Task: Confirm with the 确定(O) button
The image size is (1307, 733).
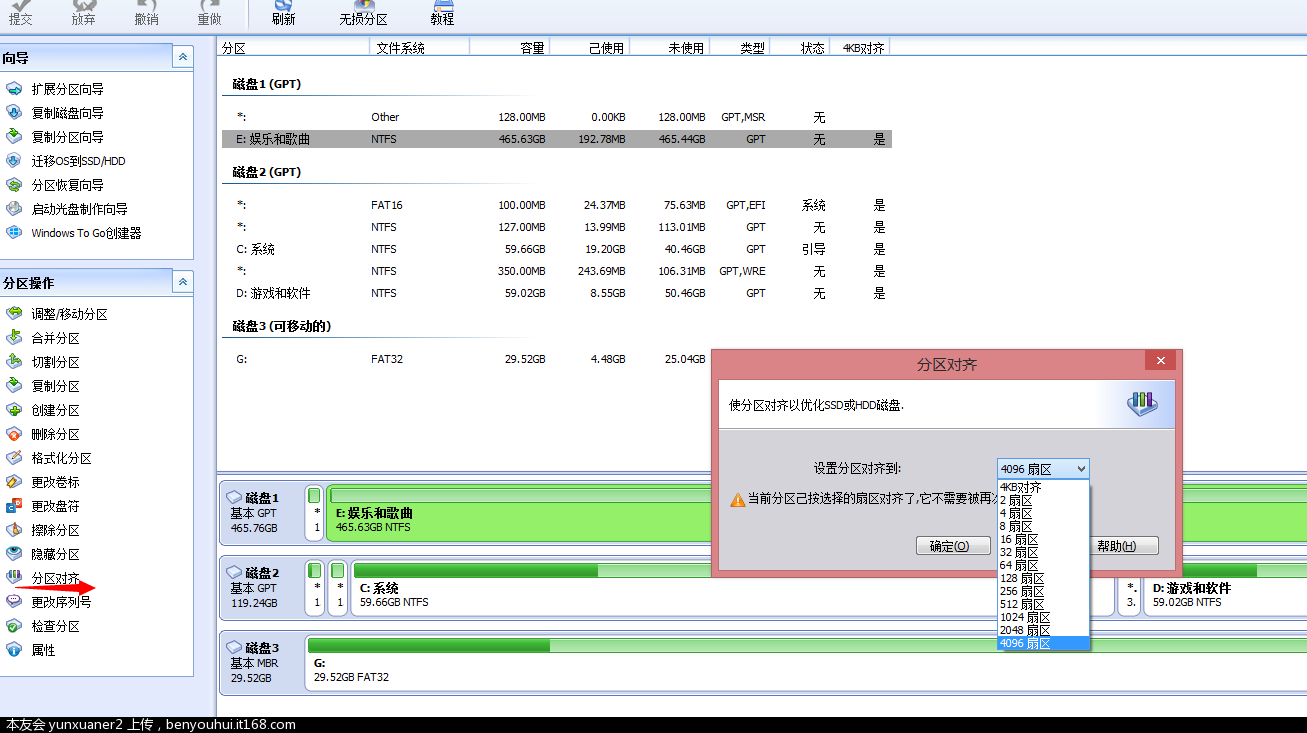Action: (x=952, y=546)
